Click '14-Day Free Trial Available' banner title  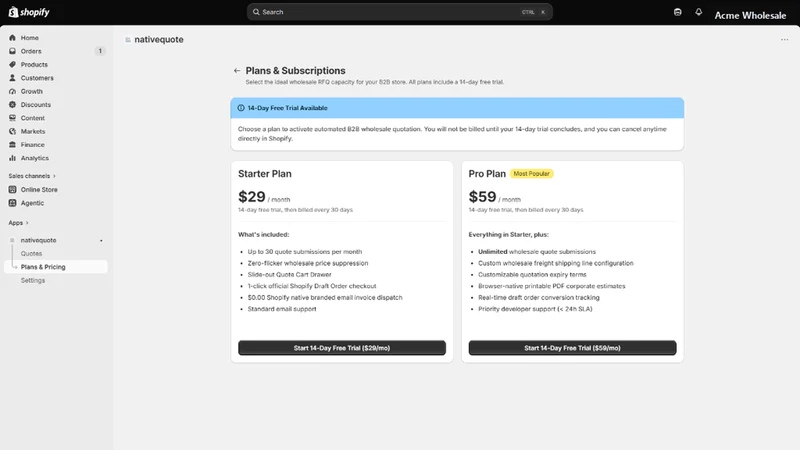[x=287, y=108]
